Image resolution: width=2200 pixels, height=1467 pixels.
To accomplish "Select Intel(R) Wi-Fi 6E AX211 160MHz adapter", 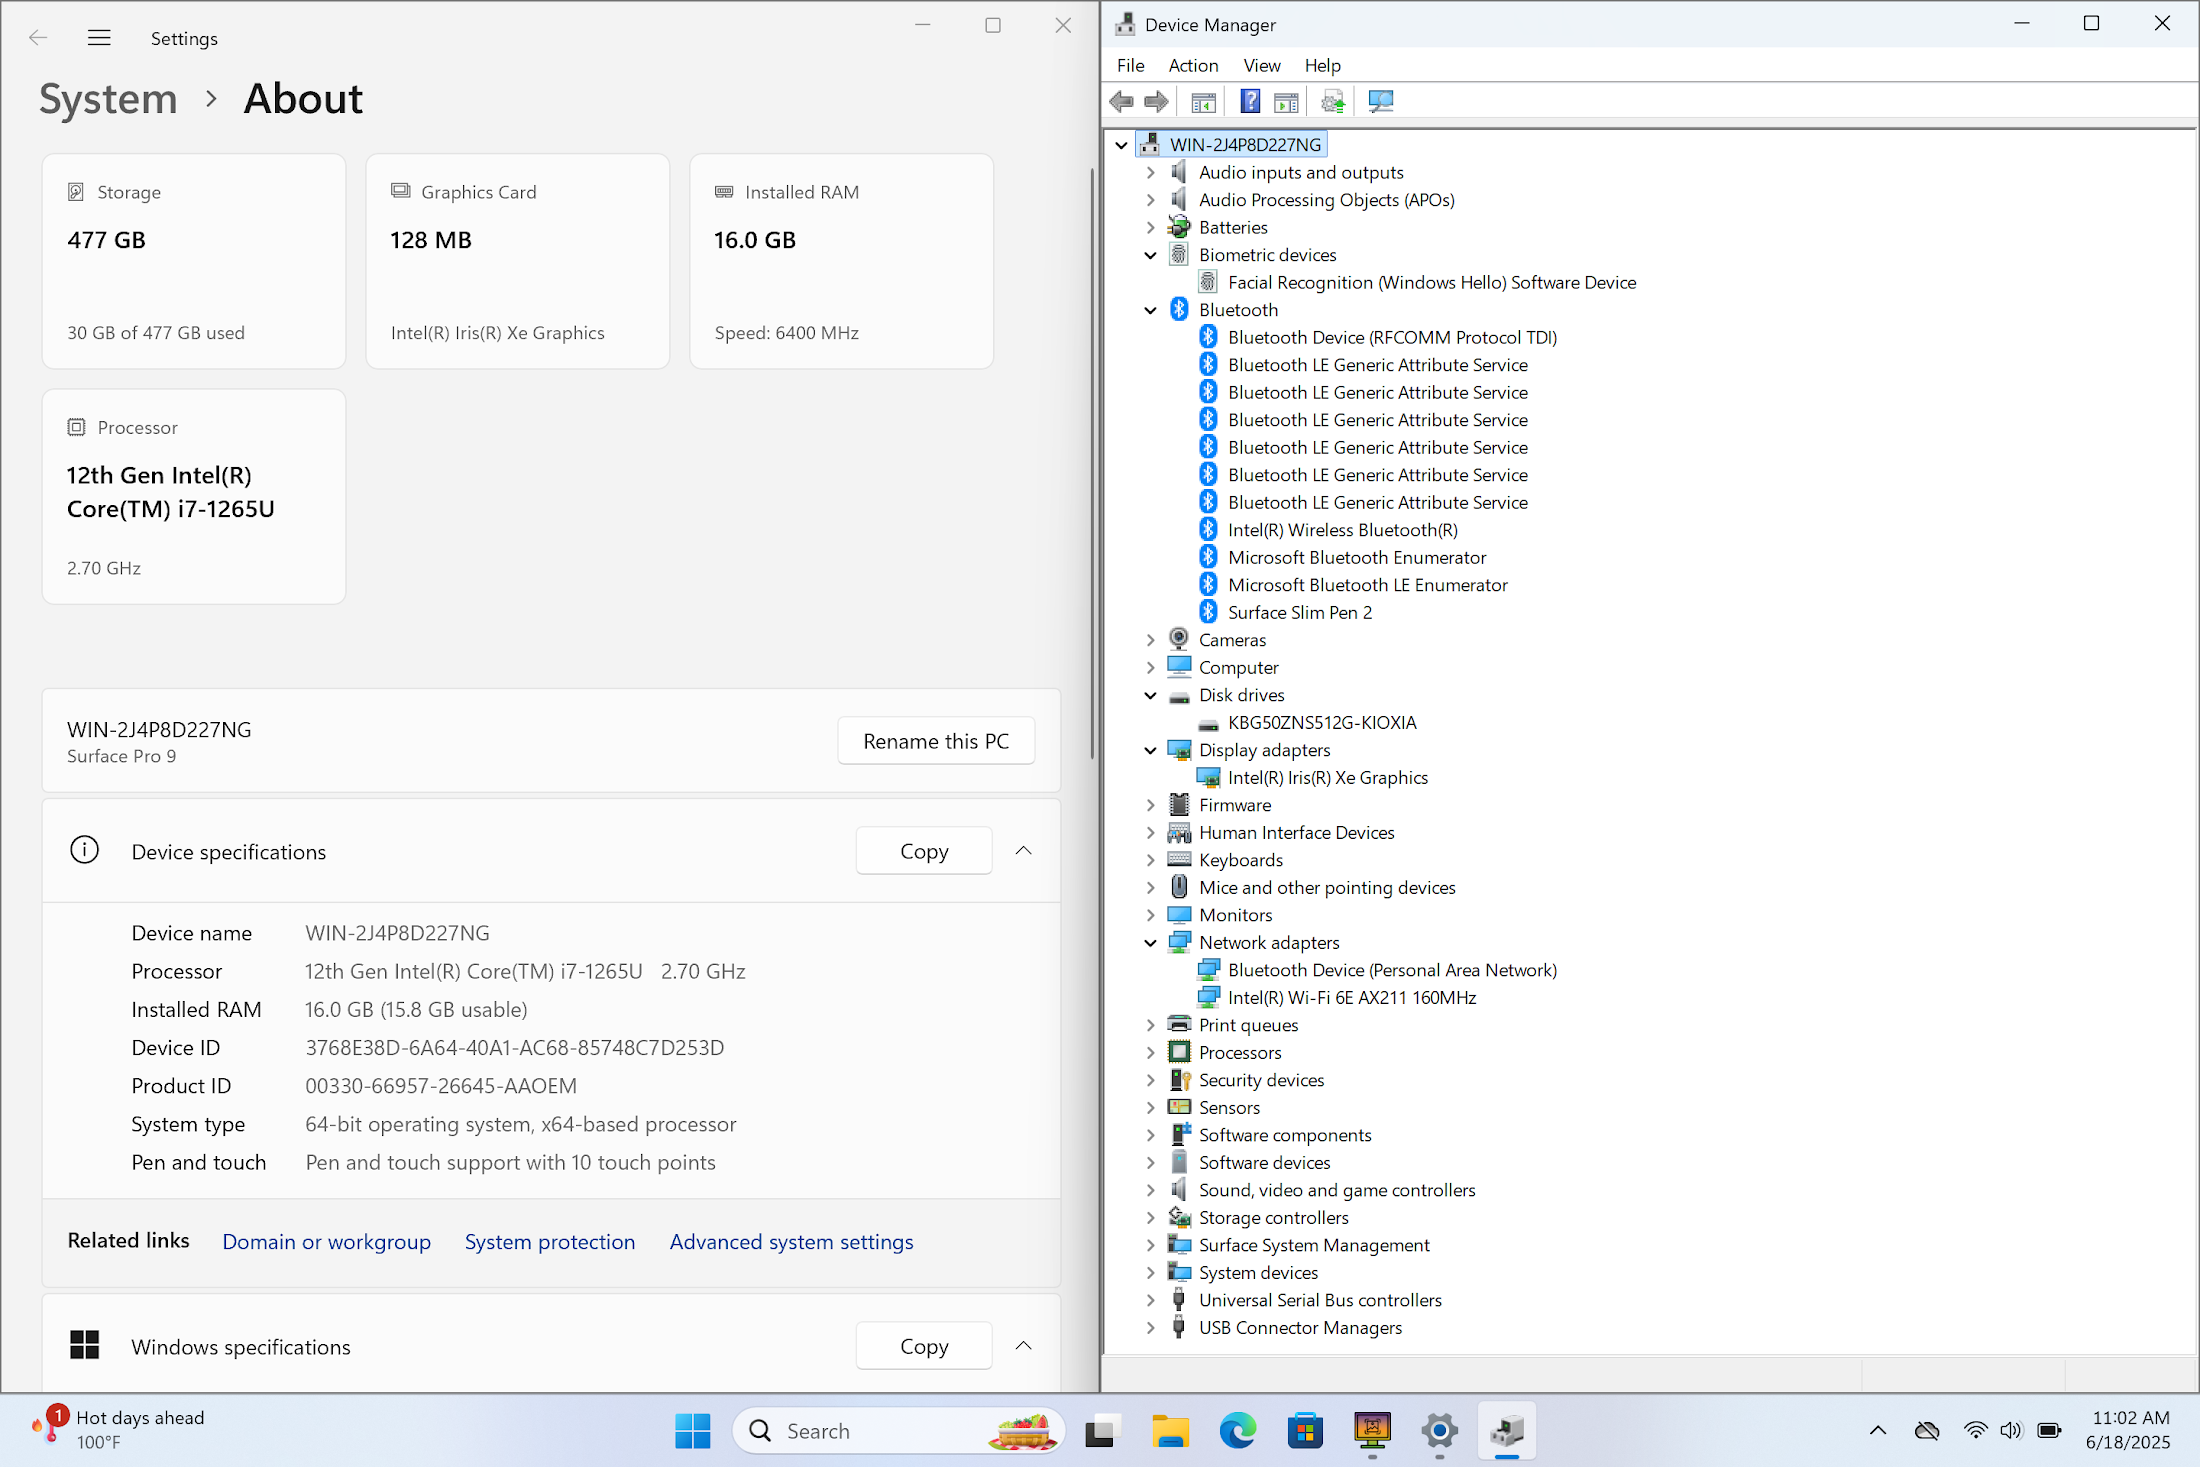I will point(1352,997).
